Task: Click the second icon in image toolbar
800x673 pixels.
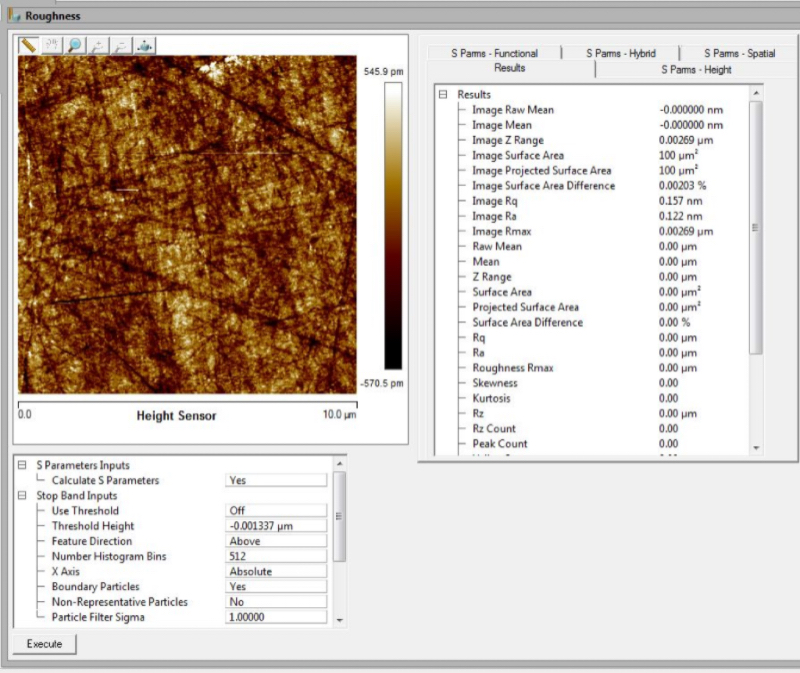Action: click(52, 45)
